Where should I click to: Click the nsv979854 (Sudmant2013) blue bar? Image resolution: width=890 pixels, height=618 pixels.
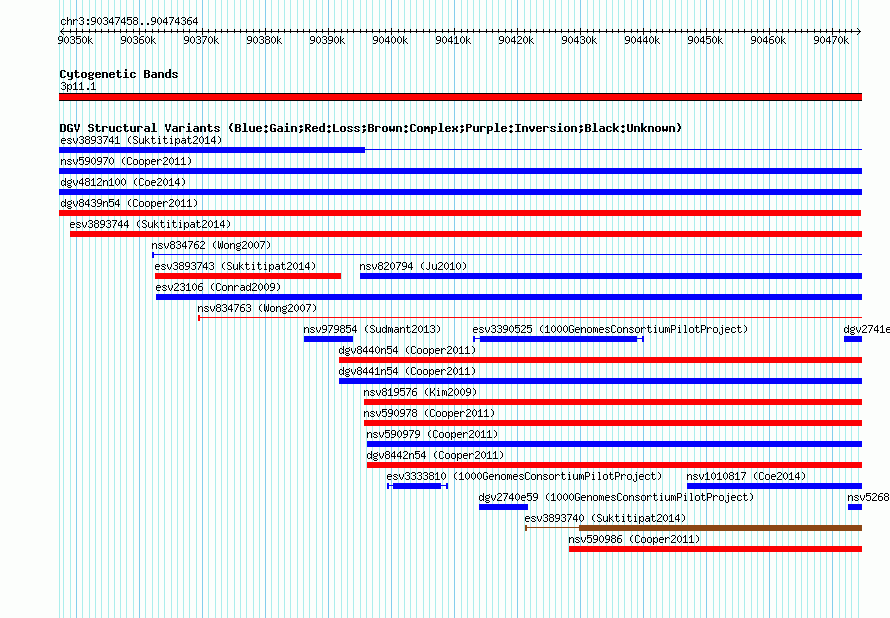coord(328,339)
